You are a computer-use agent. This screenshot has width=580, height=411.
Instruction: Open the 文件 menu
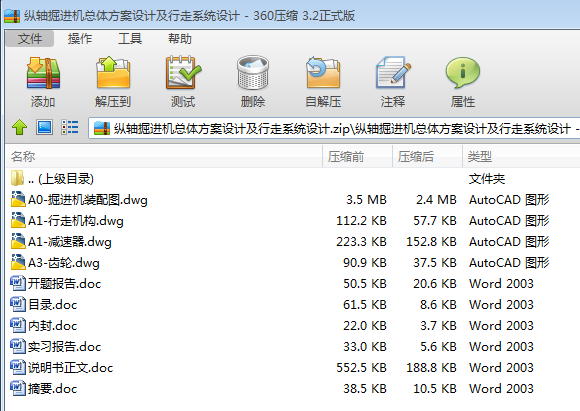(30, 38)
